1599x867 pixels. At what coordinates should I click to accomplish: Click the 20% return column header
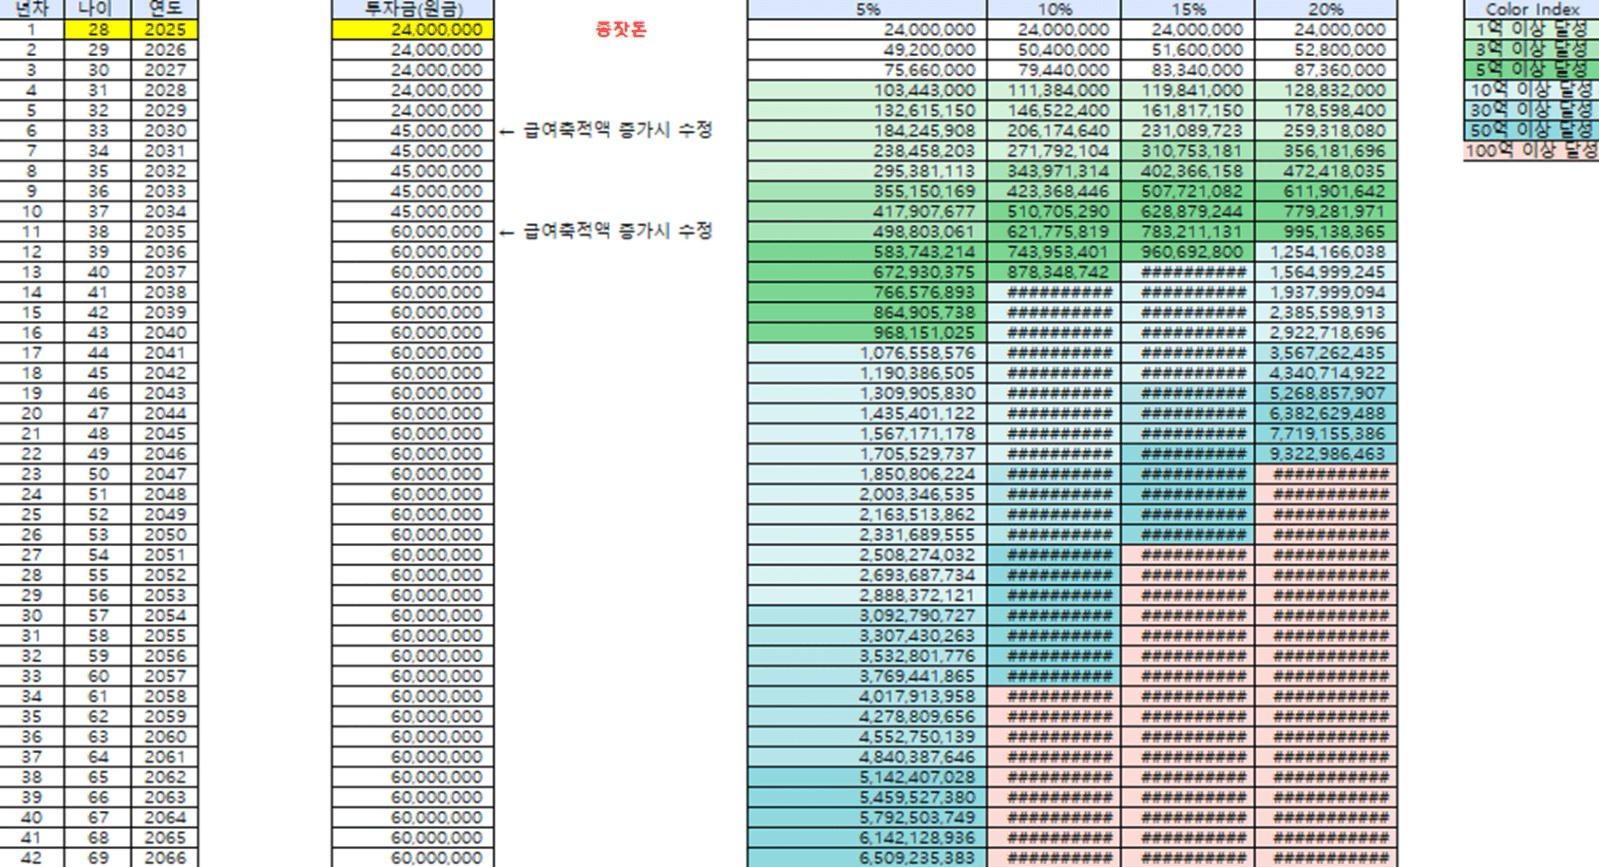[x=1326, y=9]
